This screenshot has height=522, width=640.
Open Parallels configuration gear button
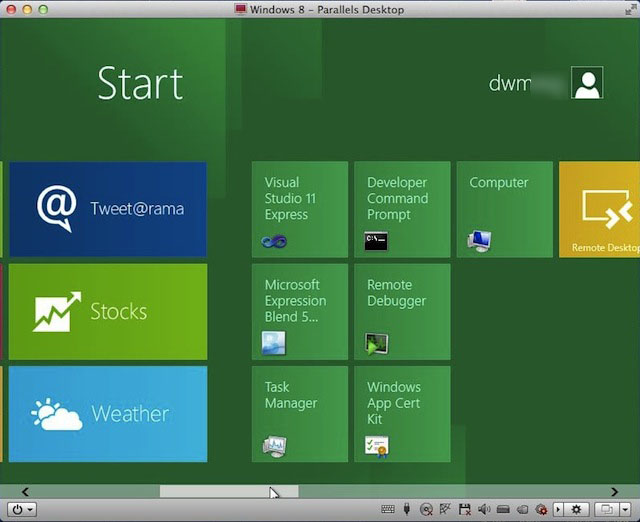576,509
